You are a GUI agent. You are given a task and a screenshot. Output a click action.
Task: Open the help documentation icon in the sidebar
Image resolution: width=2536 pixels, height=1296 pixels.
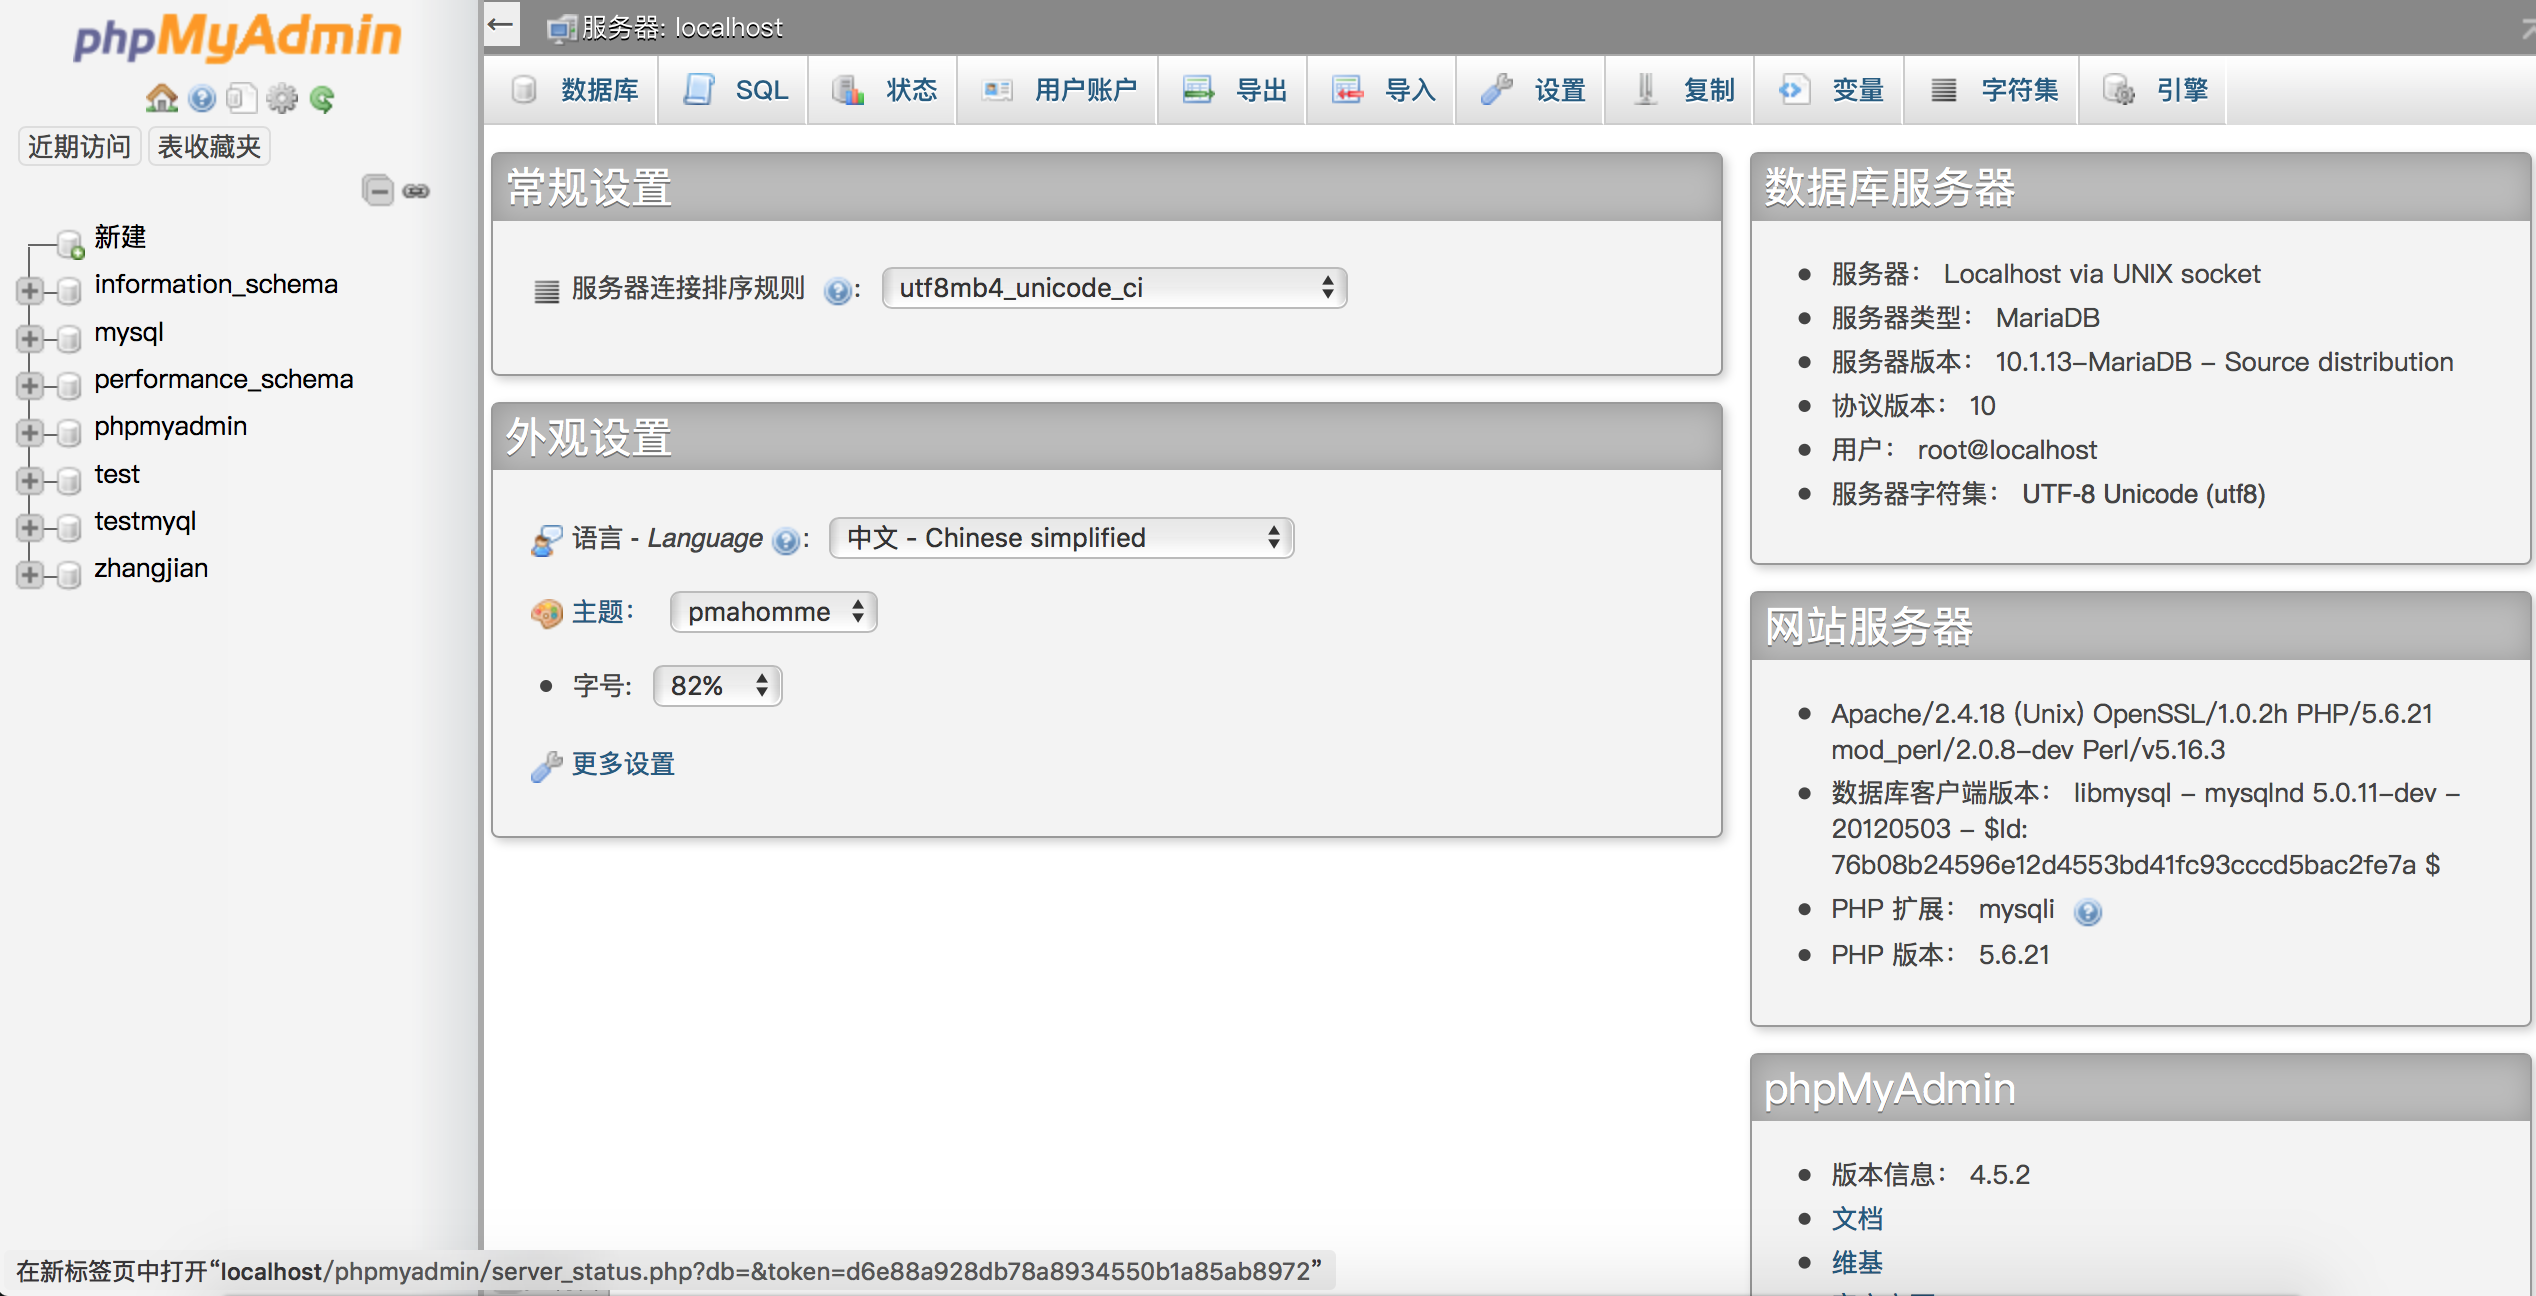tap(202, 98)
